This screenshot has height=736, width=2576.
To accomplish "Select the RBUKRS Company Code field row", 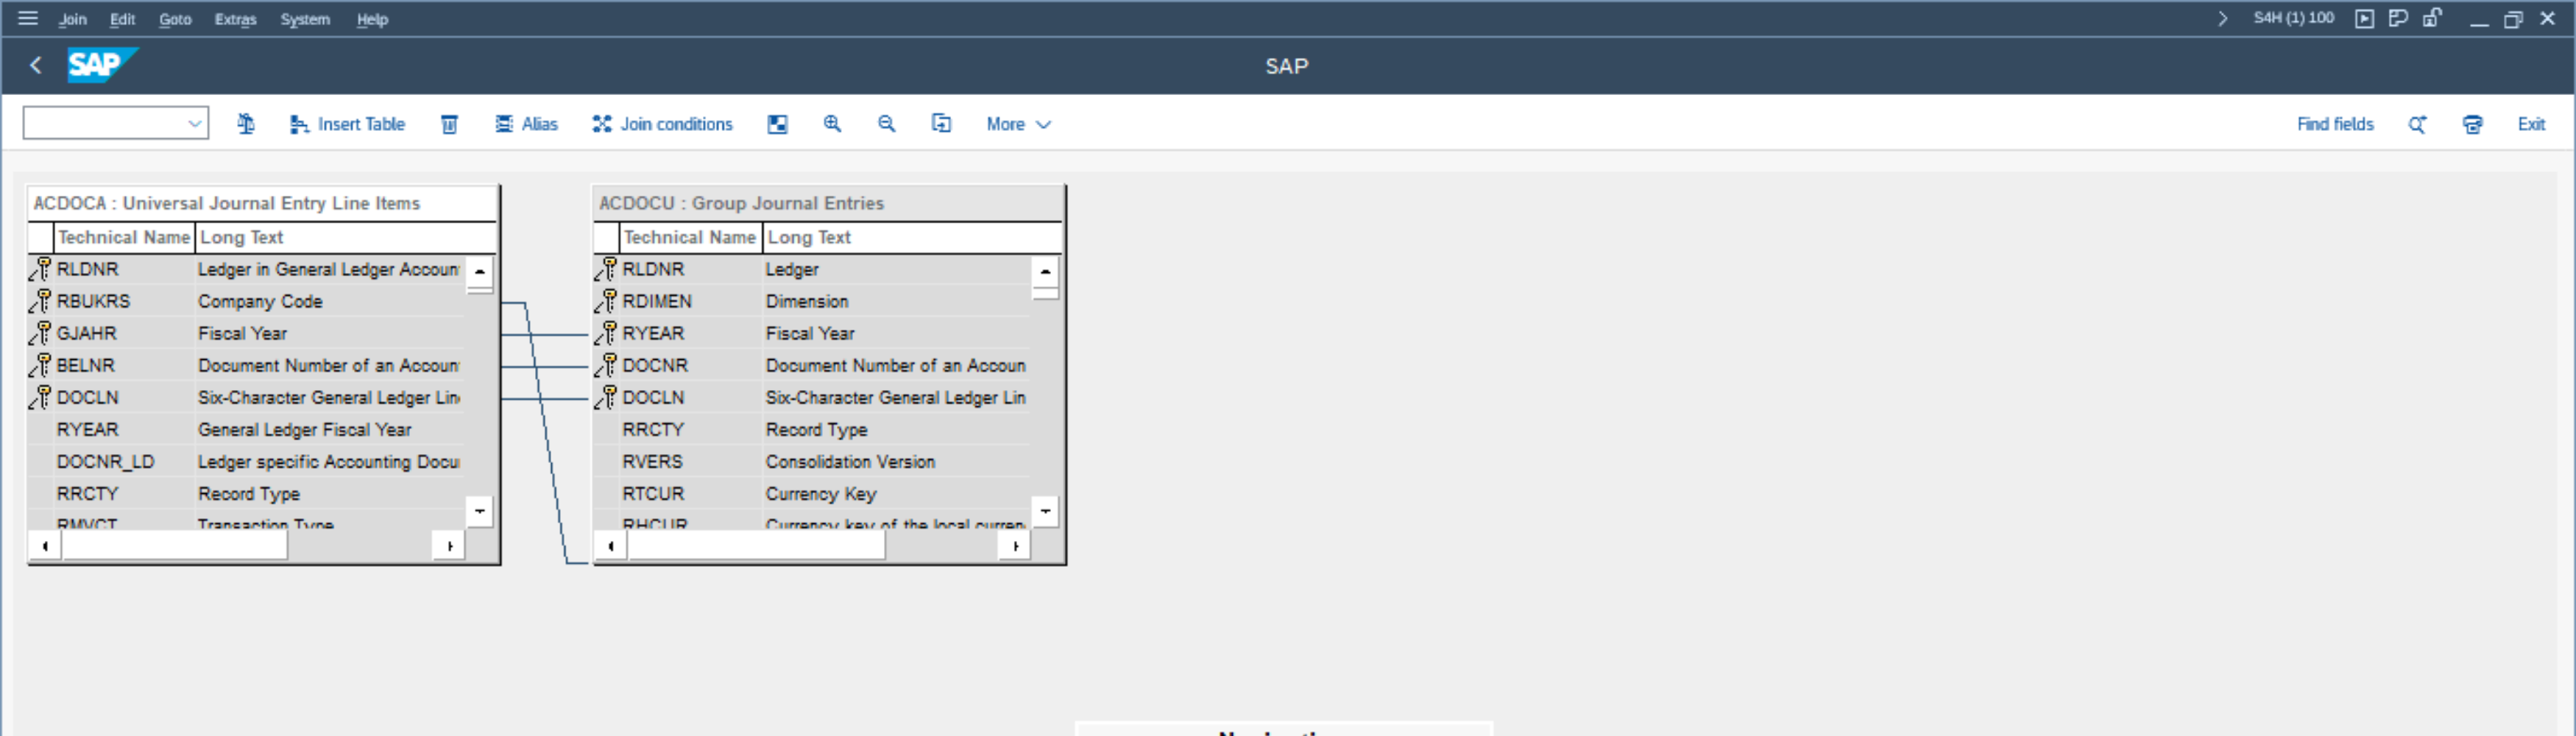I will pos(259,301).
